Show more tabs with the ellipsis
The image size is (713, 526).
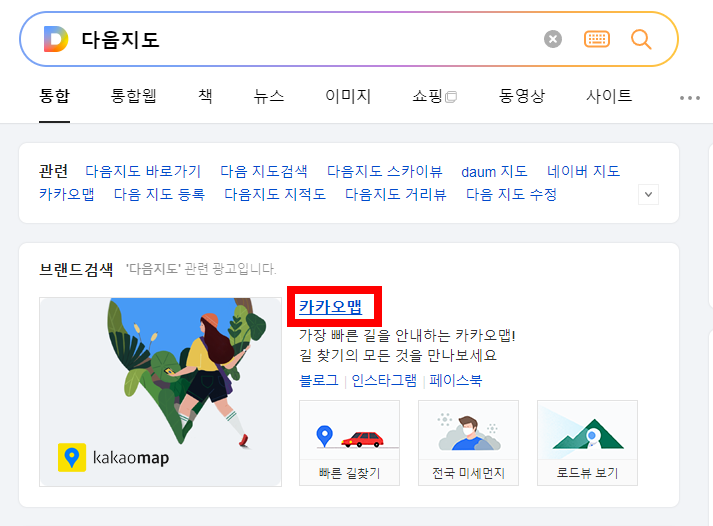pos(689,98)
